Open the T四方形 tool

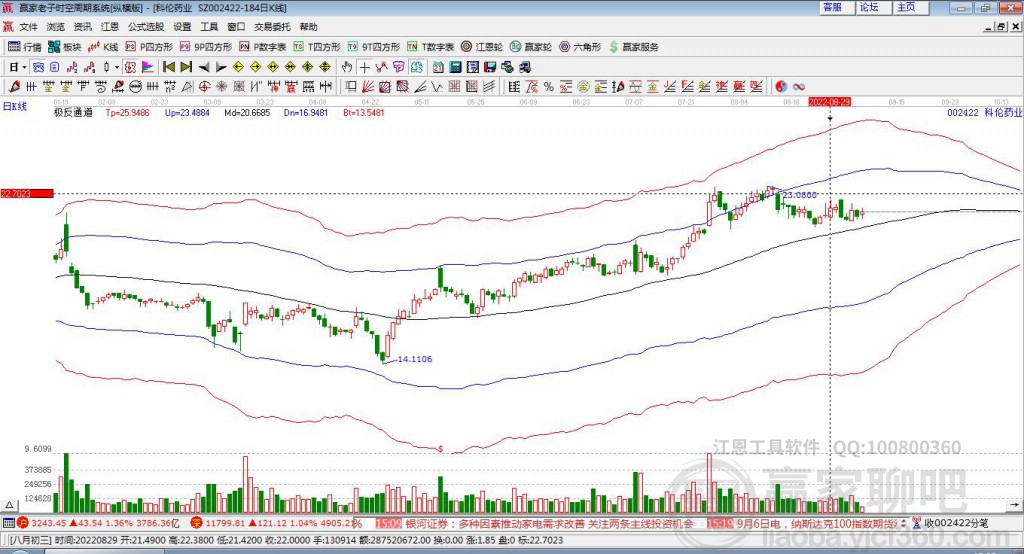[317, 47]
